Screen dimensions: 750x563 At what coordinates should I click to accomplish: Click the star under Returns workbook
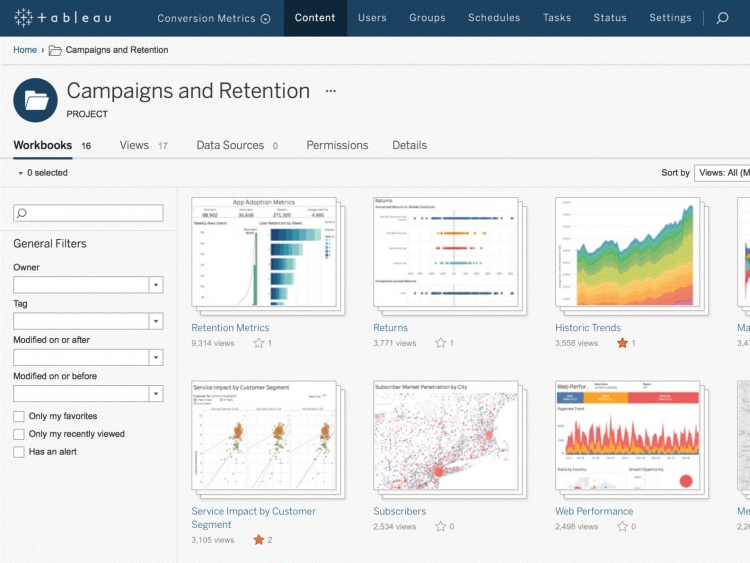[441, 343]
